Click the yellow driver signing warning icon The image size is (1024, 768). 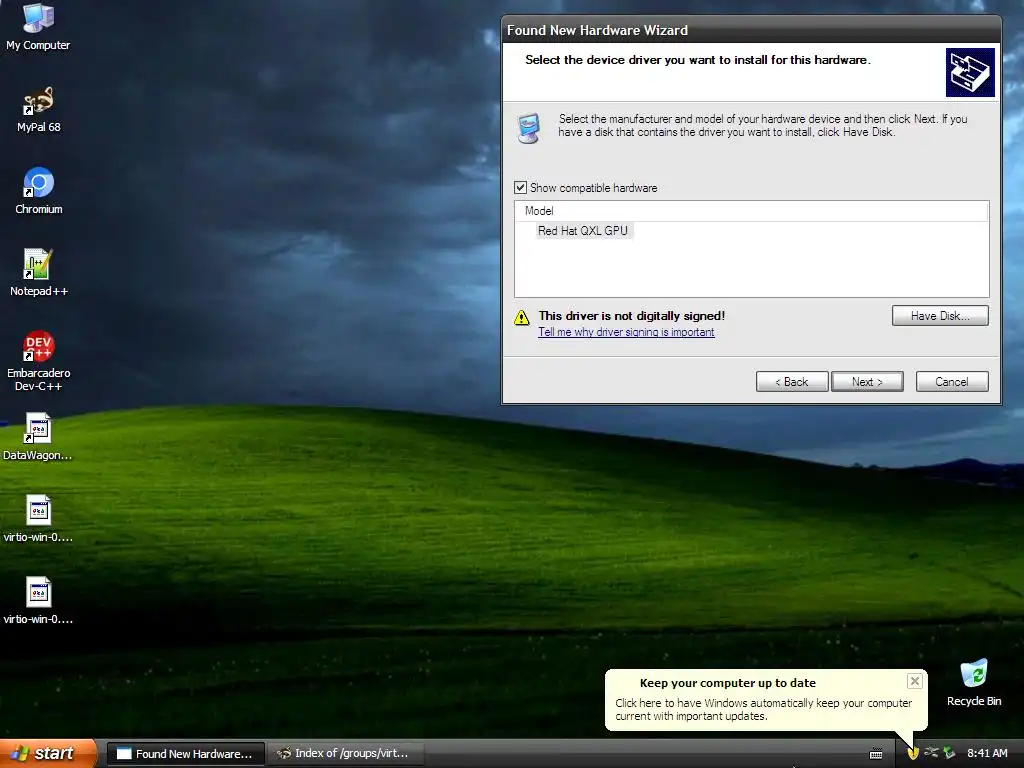pos(522,317)
